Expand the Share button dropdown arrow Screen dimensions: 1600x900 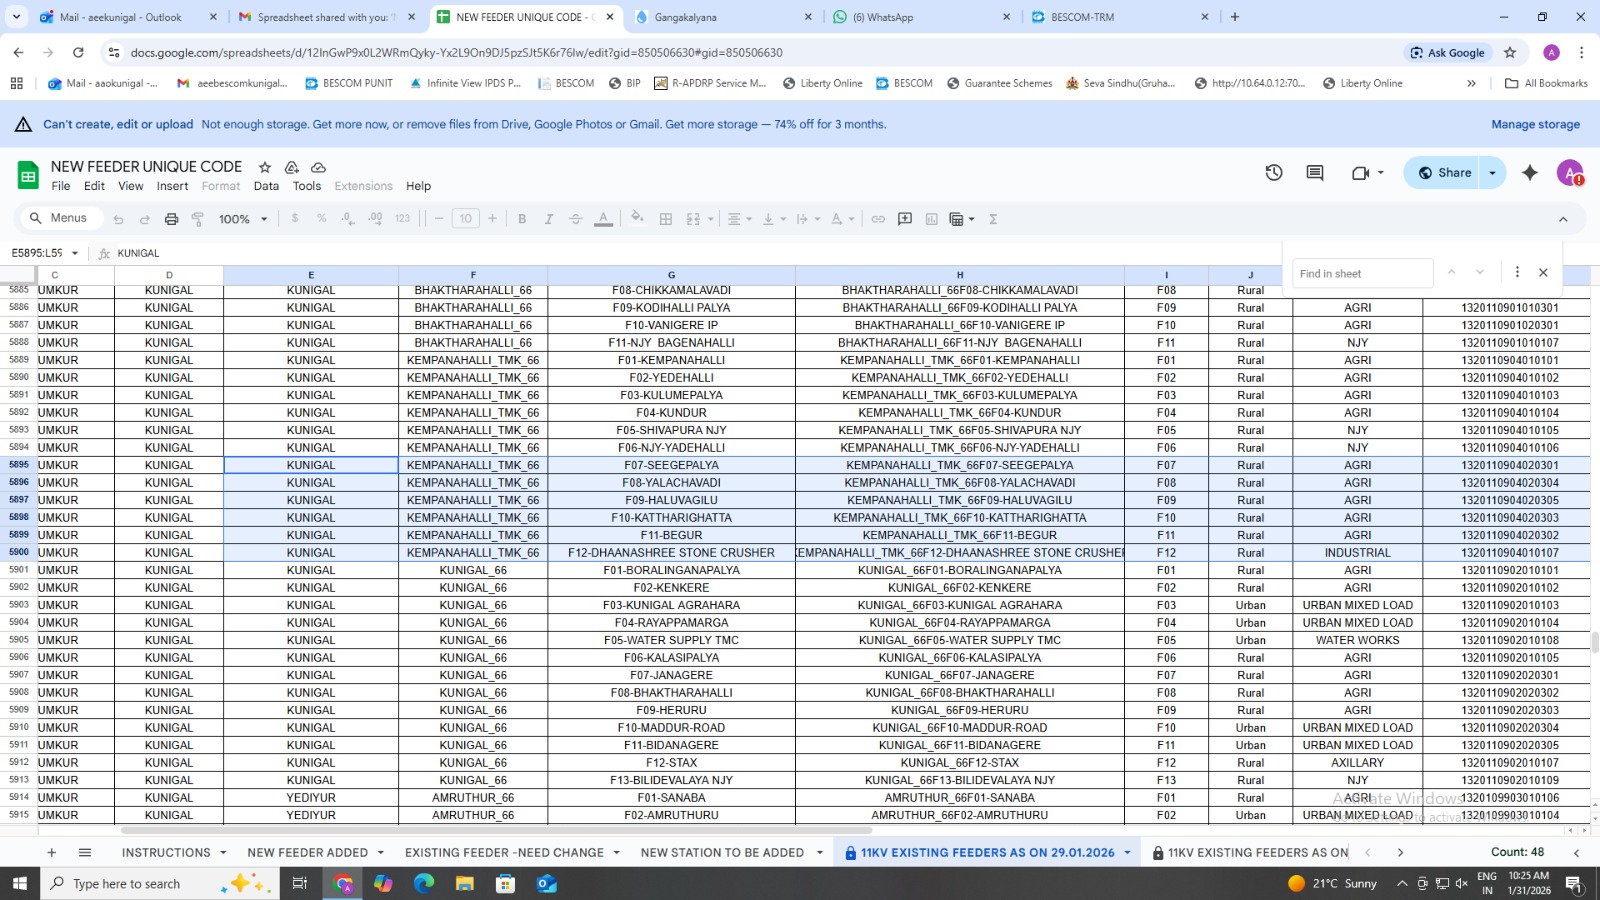[x=1492, y=173]
